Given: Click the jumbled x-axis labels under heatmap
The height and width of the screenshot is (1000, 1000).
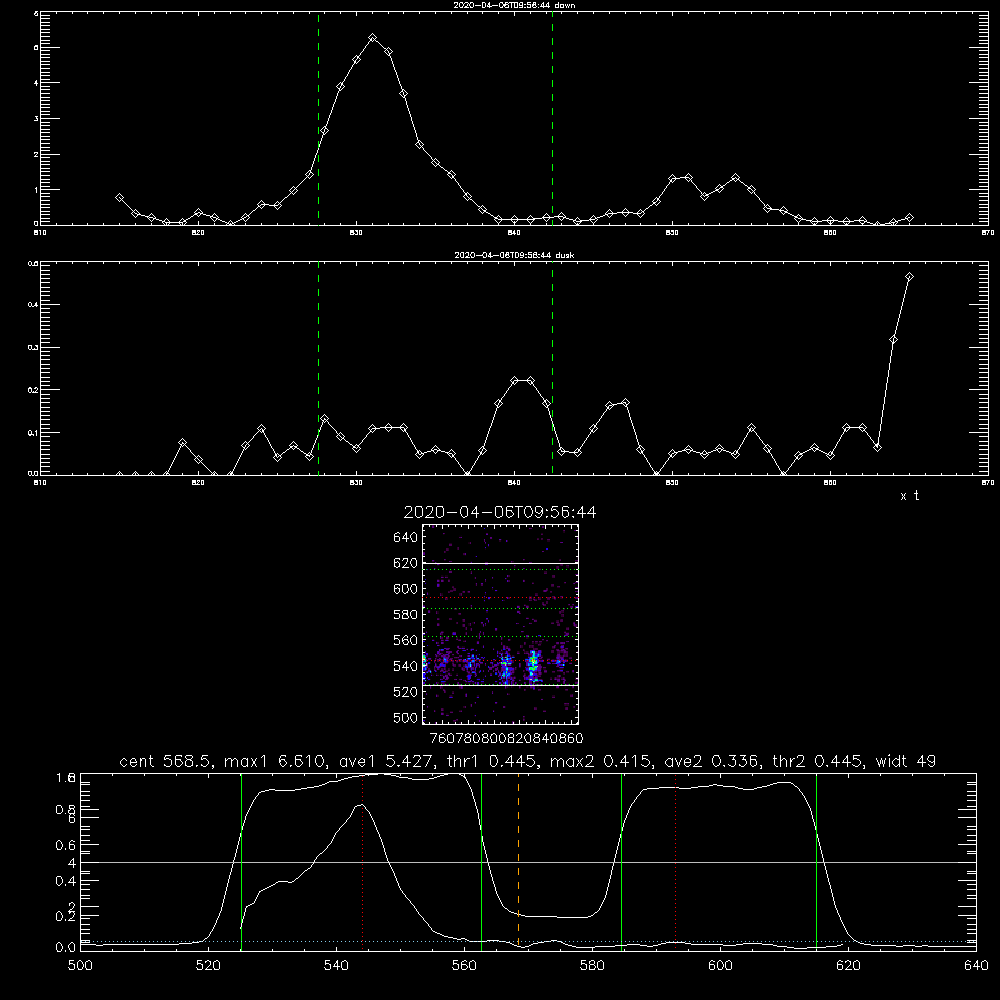Looking at the screenshot, I should coord(506,738).
